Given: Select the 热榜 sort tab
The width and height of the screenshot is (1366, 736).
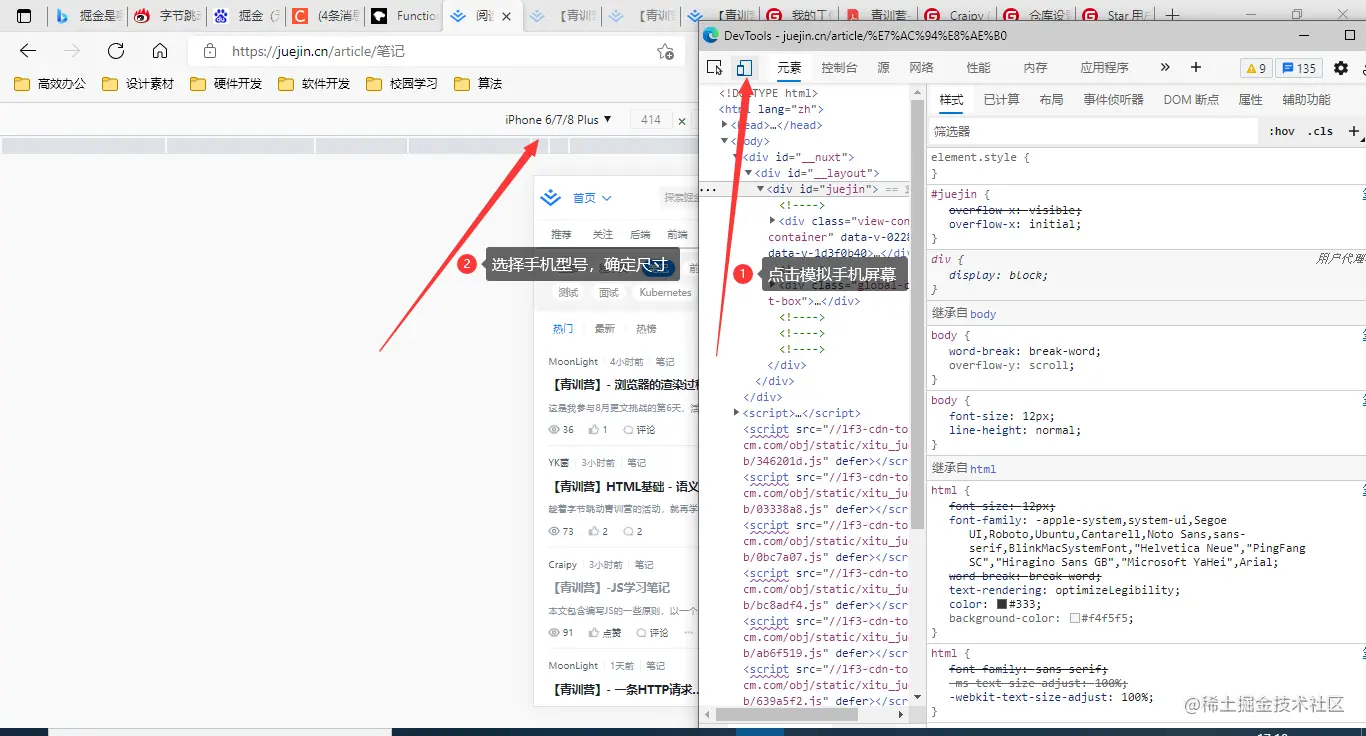Looking at the screenshot, I should coord(646,328).
